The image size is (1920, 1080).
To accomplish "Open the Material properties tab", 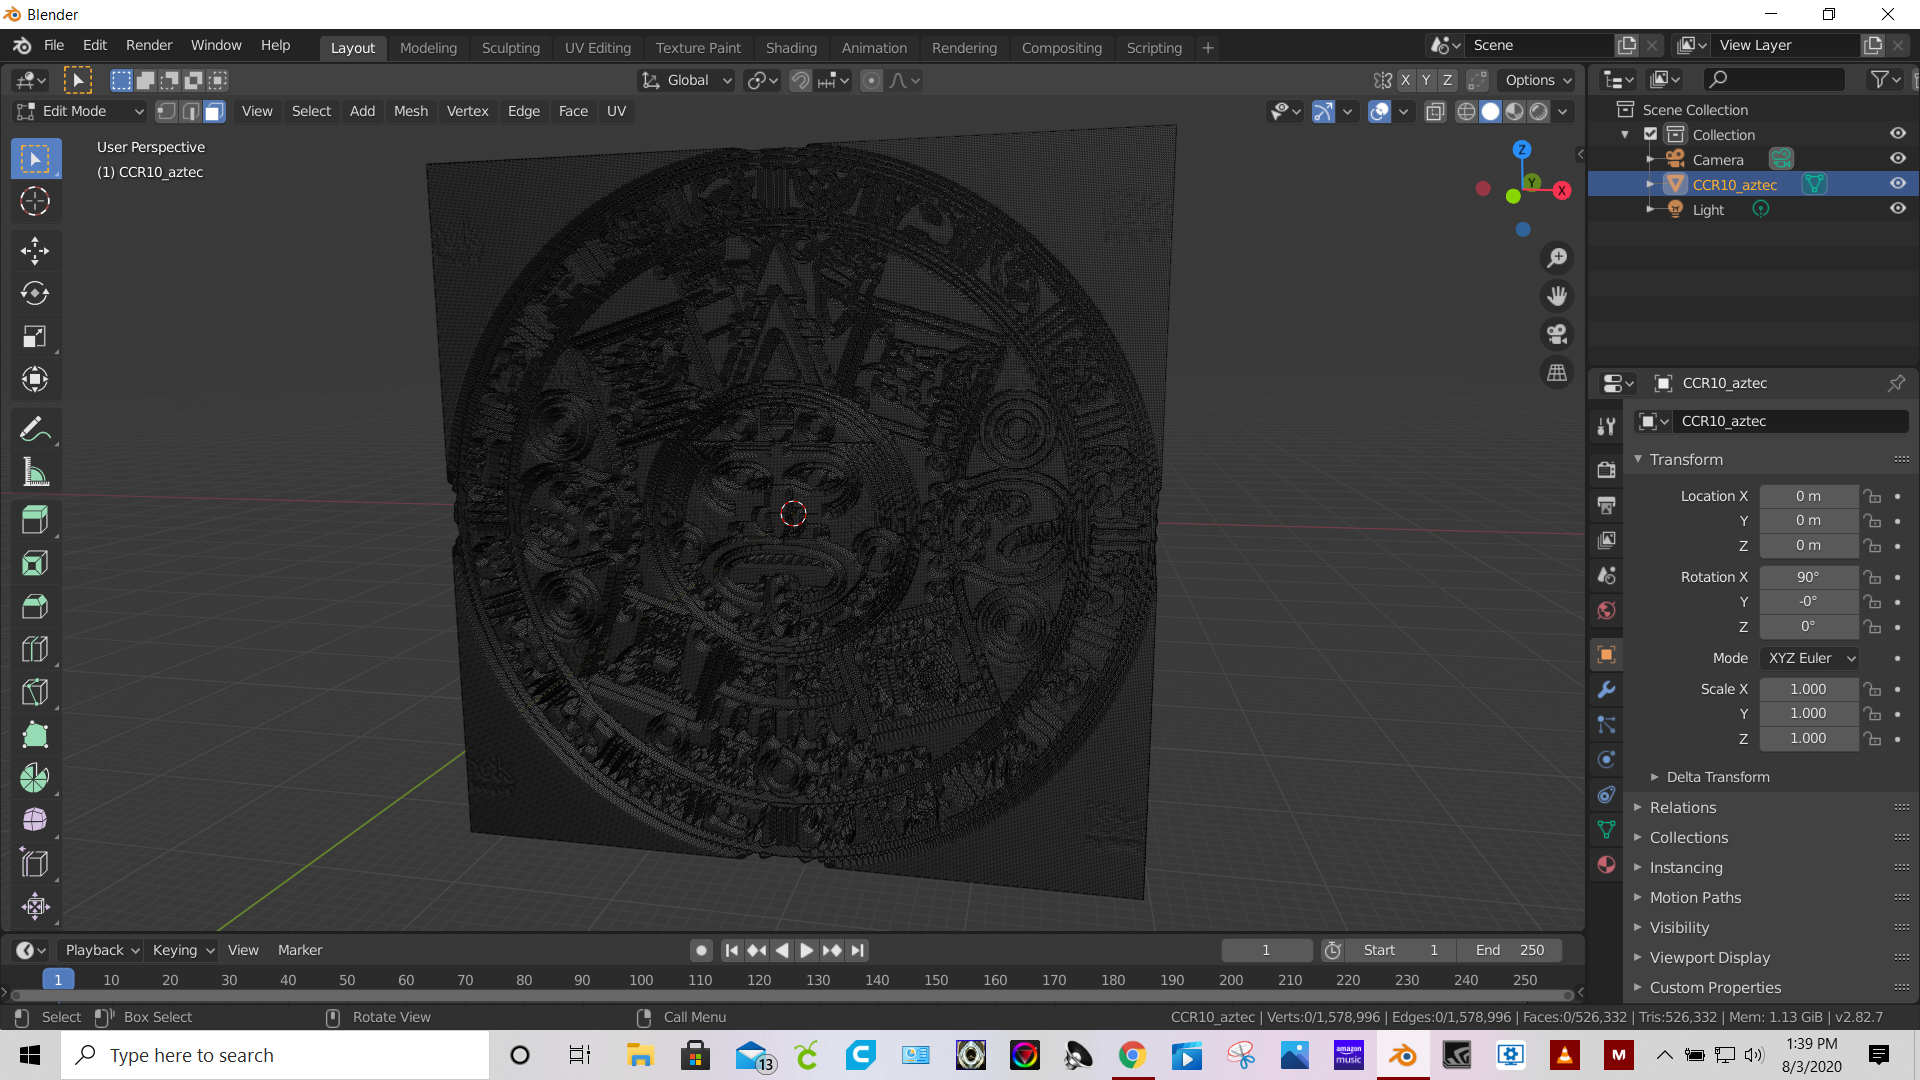I will click(x=1606, y=865).
